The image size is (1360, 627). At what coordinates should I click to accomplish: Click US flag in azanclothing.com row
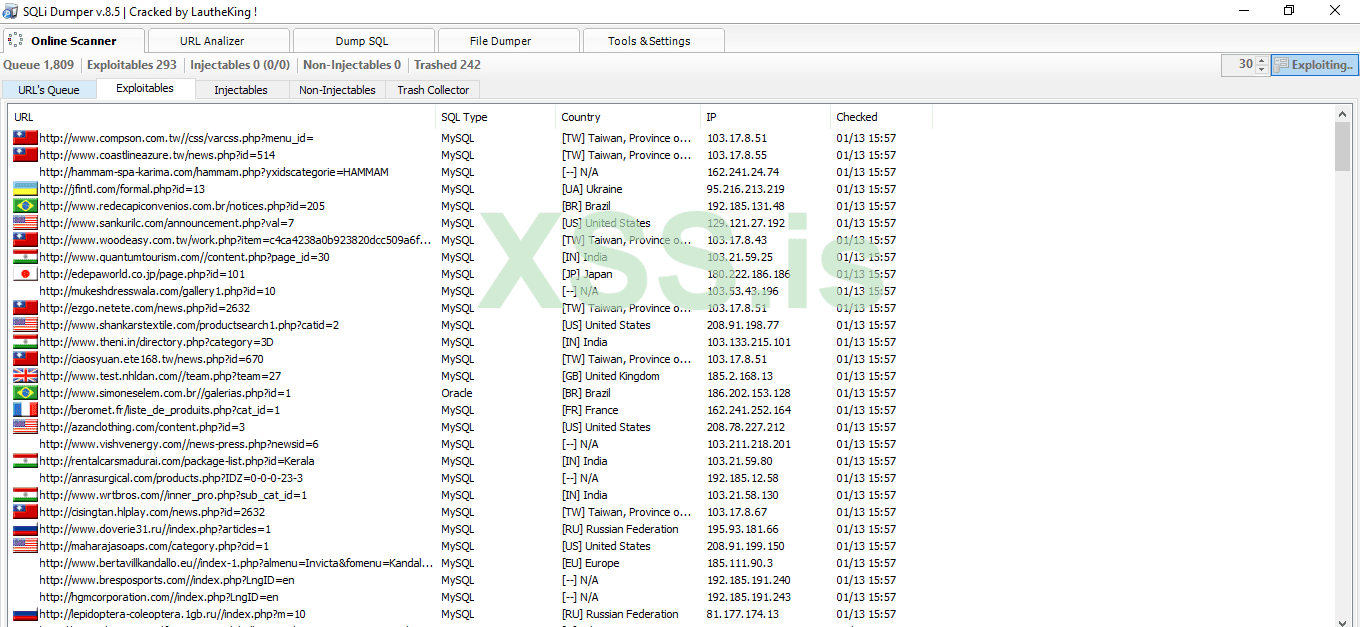(x=25, y=427)
